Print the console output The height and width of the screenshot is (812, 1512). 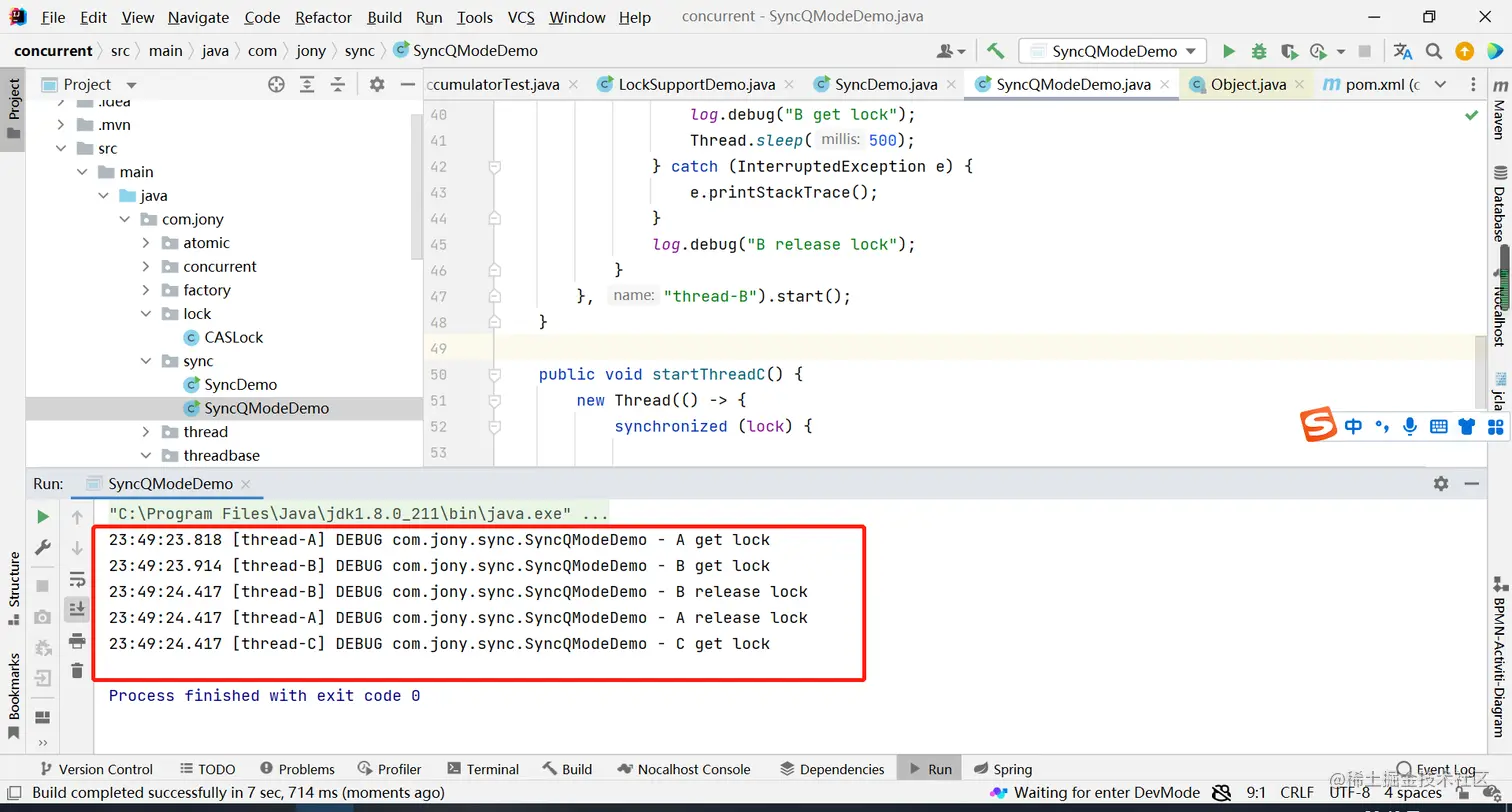tap(77, 640)
